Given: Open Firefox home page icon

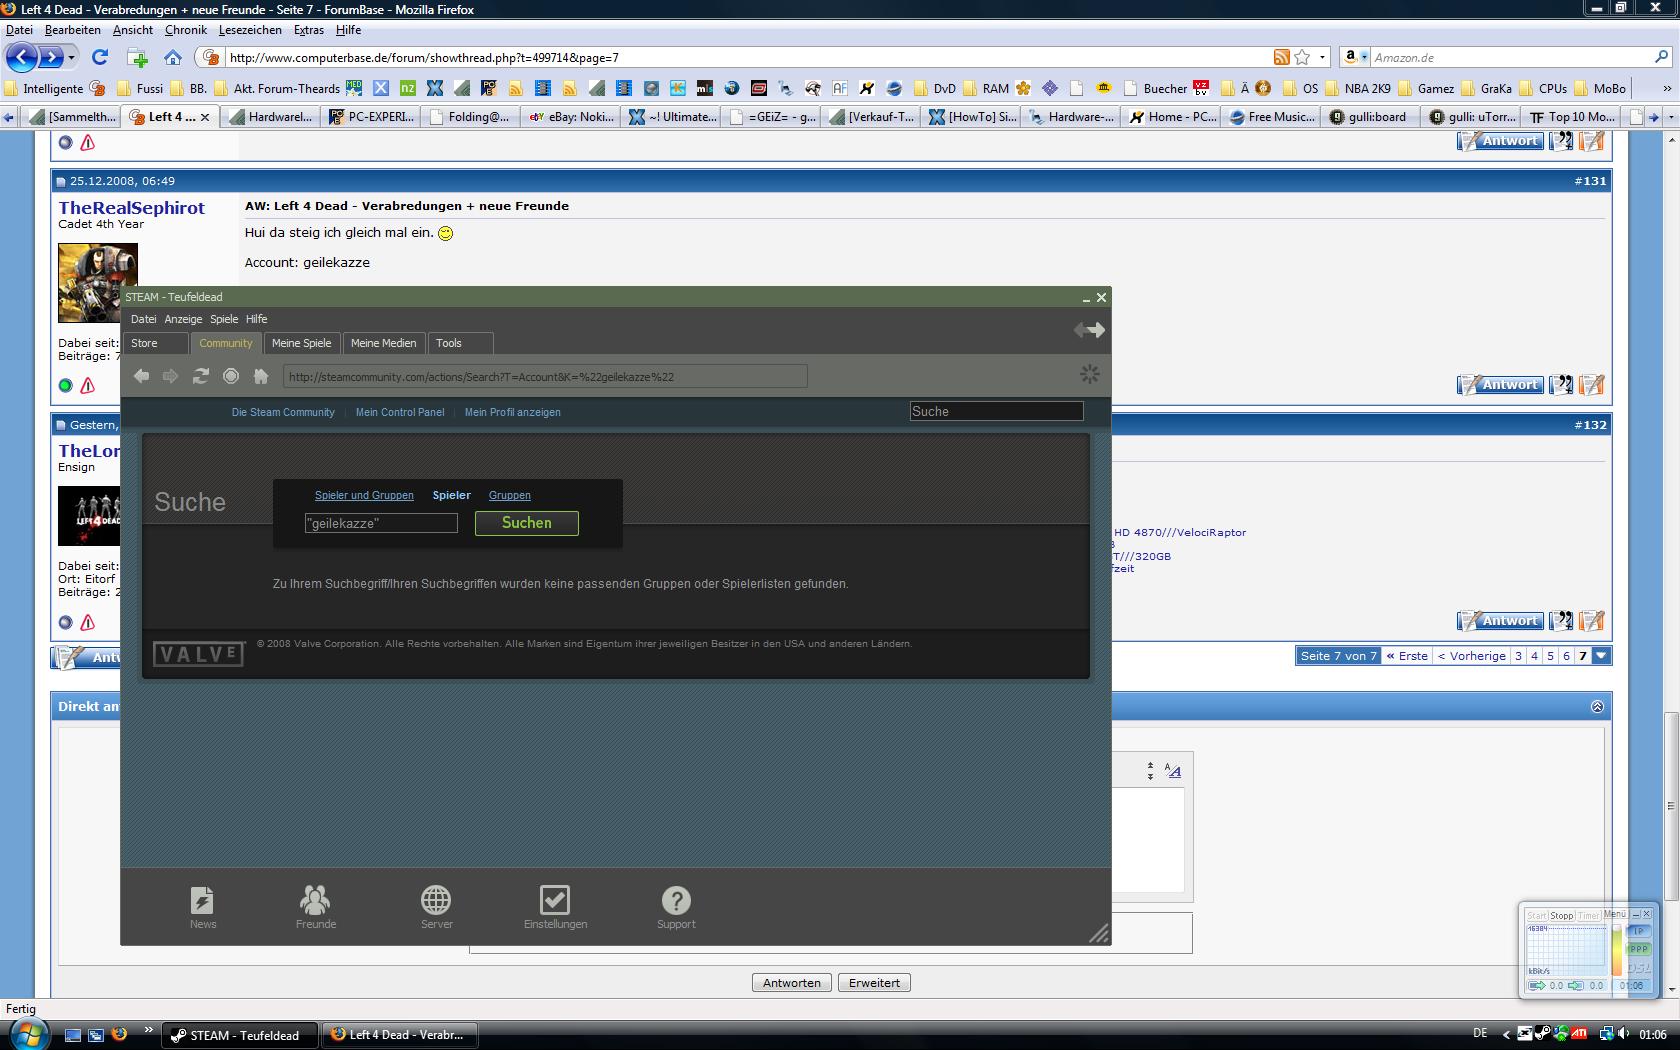Looking at the screenshot, I should [x=173, y=57].
